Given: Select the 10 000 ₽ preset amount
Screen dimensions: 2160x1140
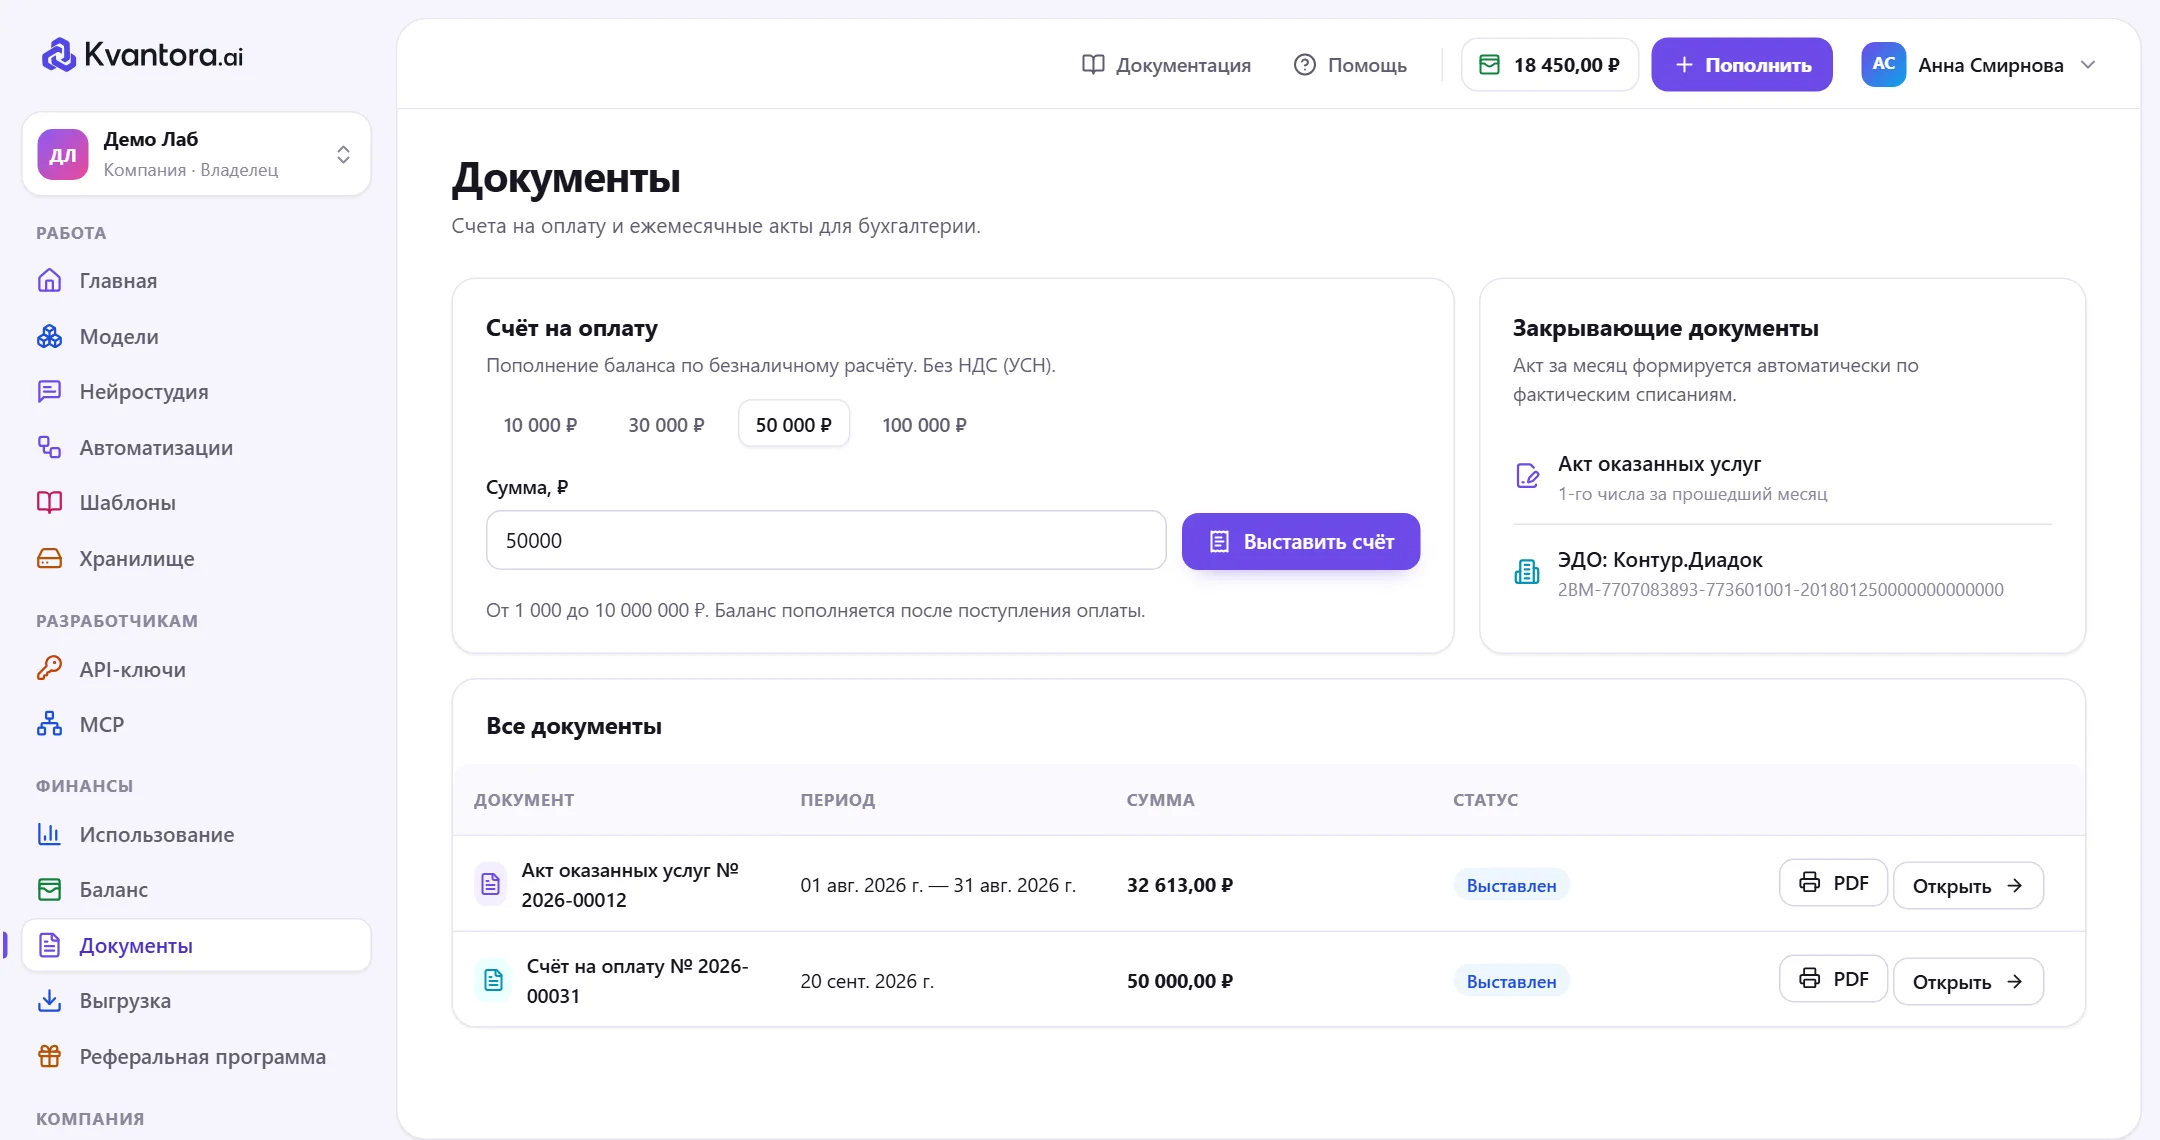Looking at the screenshot, I should click(540, 425).
